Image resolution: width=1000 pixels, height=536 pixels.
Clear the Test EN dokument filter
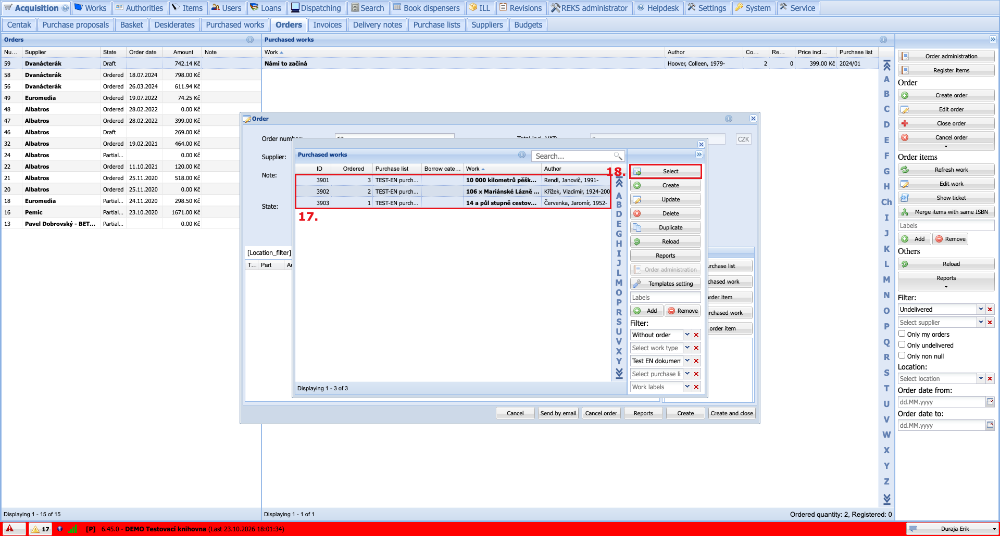(696, 361)
